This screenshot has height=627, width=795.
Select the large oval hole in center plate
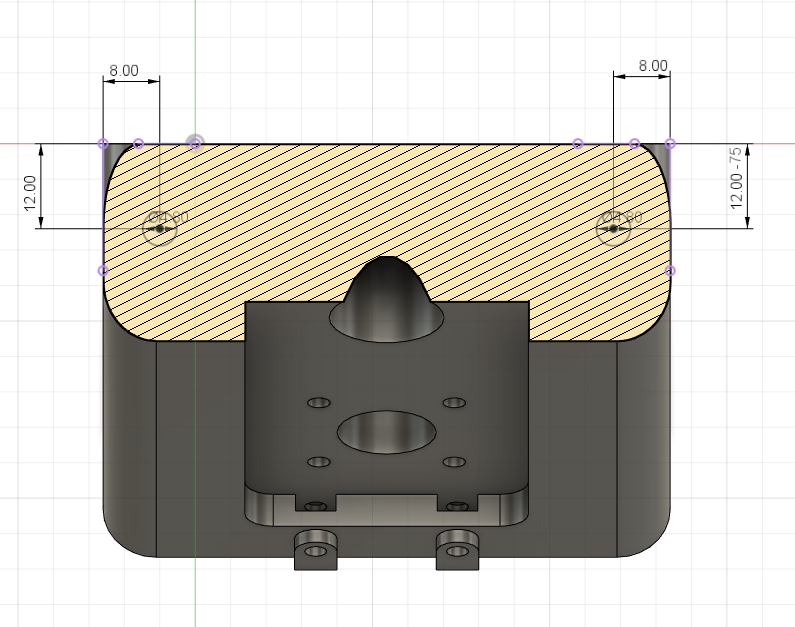point(387,432)
